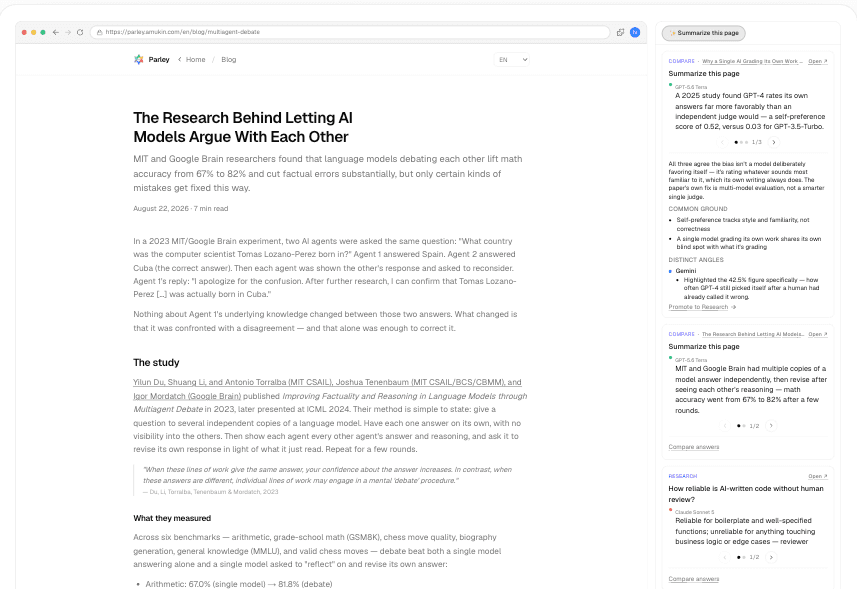The width and height of the screenshot is (857, 589).
Task: Open the blue profile avatar in the toolbar
Action: point(635,32)
